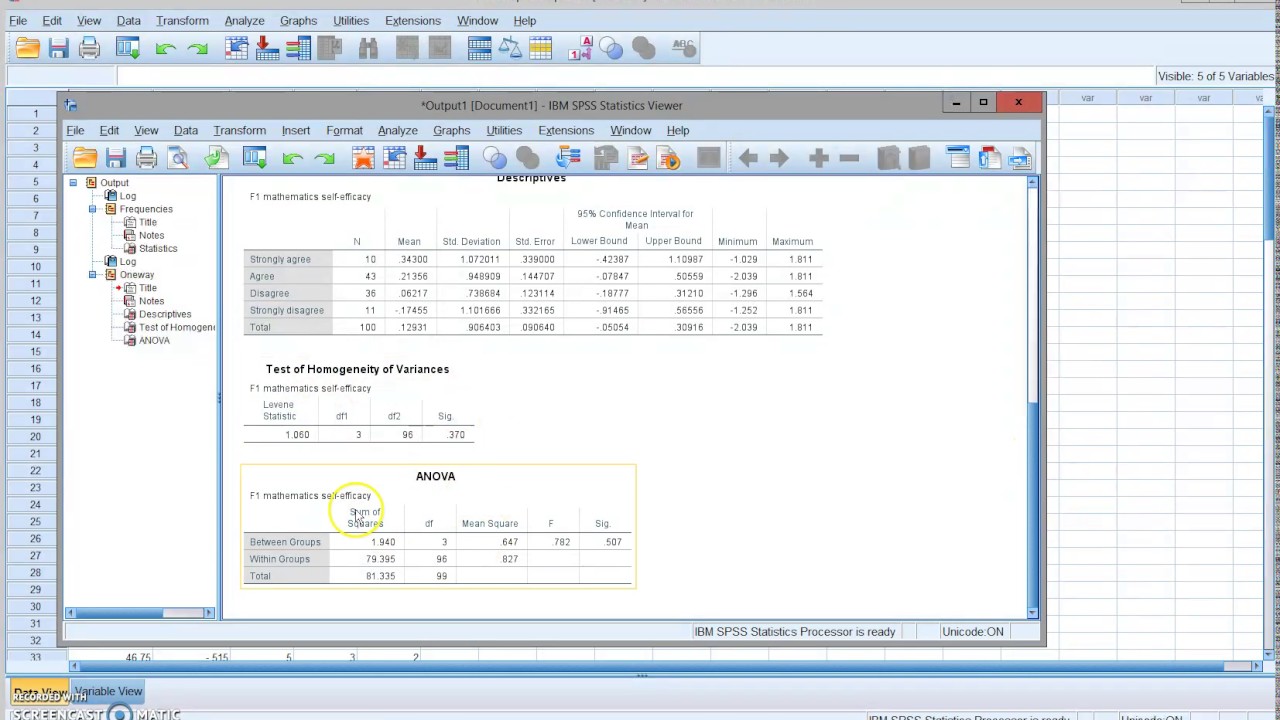Open Format menu in Viewer window
Screen dimensions: 1280x720
[x=344, y=130]
